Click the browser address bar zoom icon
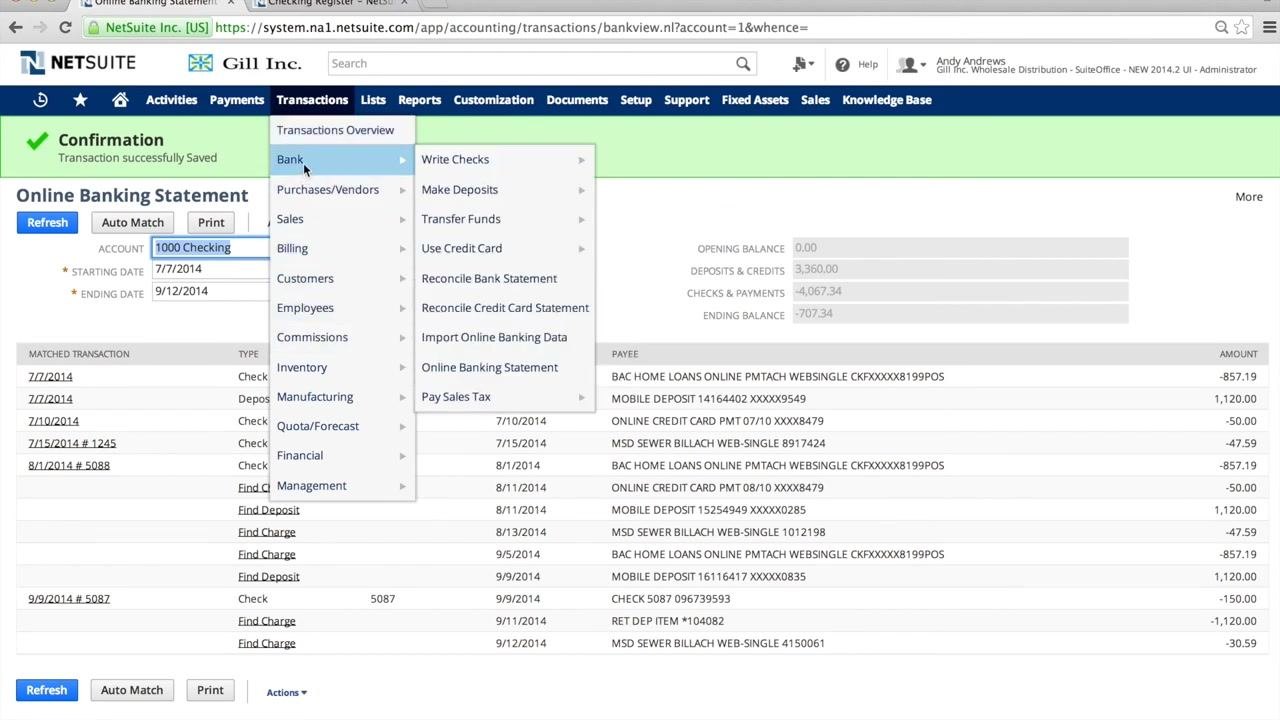The image size is (1280, 720). 1221,28
